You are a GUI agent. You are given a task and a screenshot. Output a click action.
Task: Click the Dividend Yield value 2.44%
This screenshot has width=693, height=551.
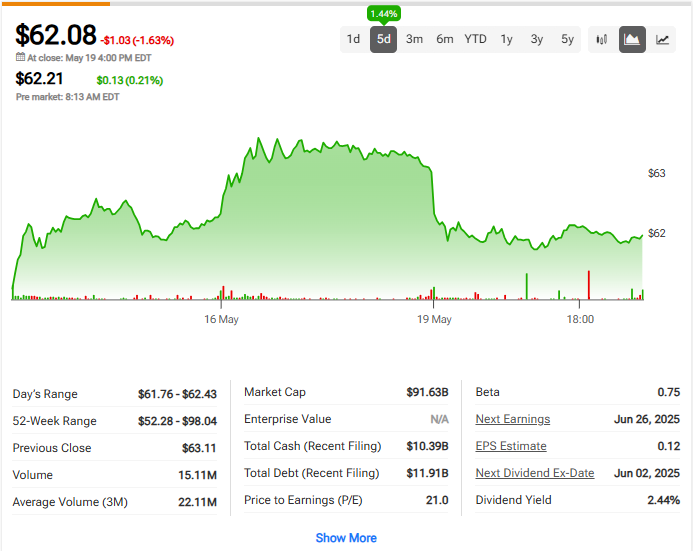click(664, 500)
